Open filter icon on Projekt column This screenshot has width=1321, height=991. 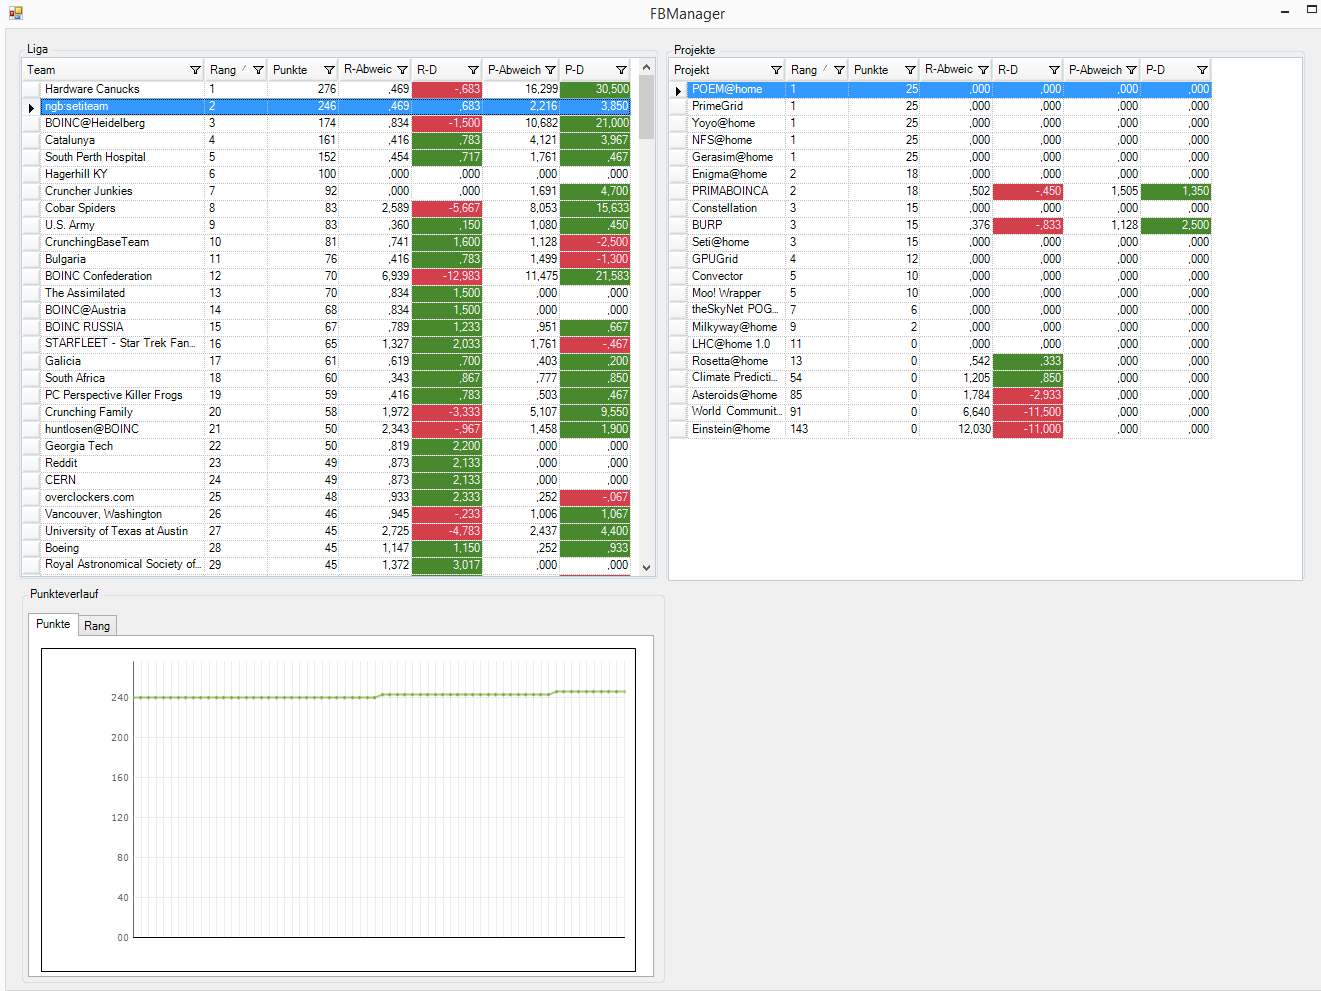[x=776, y=70]
